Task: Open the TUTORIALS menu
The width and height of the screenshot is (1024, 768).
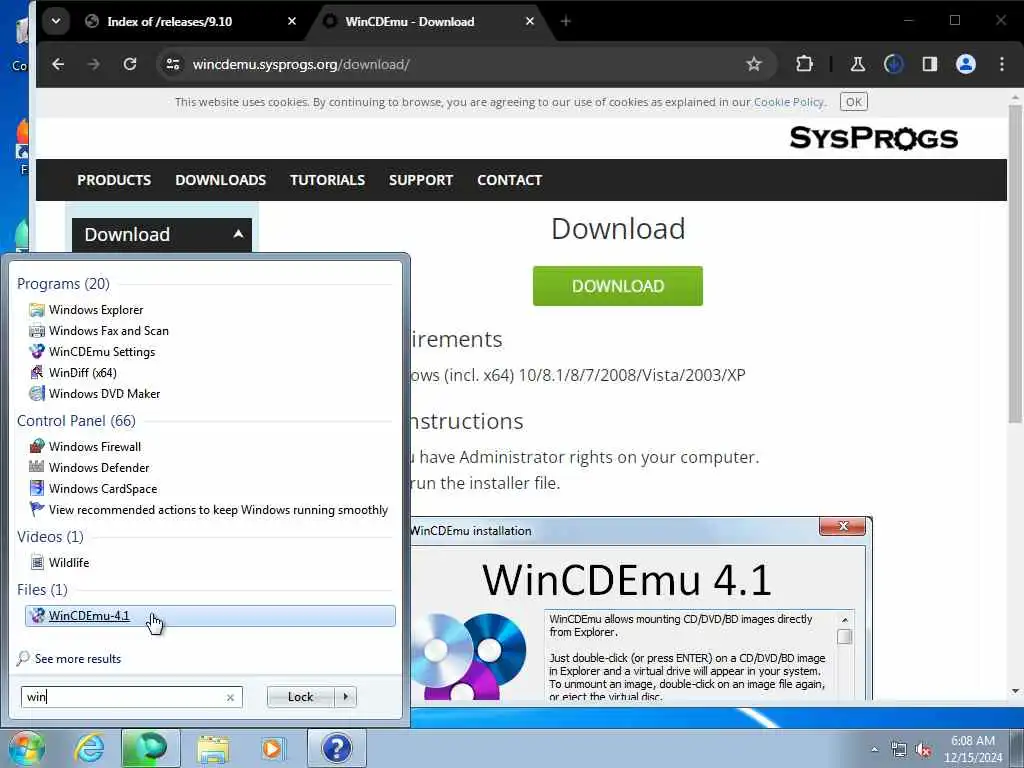Action: (327, 180)
